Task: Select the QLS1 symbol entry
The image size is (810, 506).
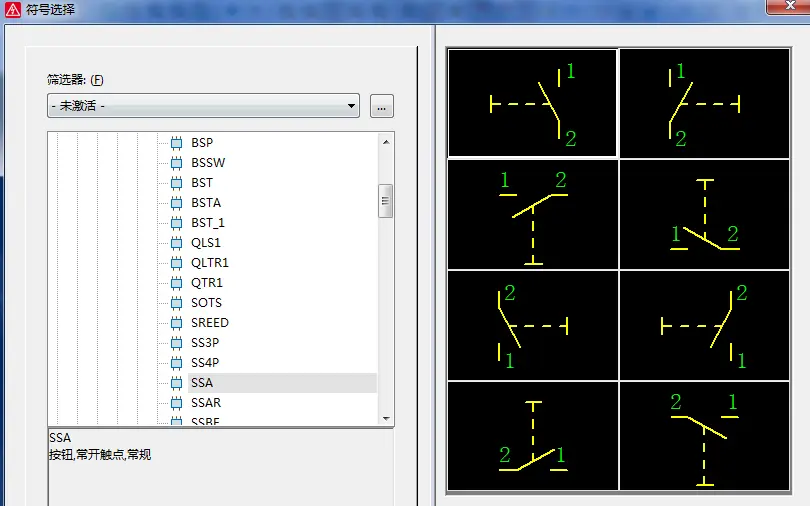Action: click(x=206, y=243)
